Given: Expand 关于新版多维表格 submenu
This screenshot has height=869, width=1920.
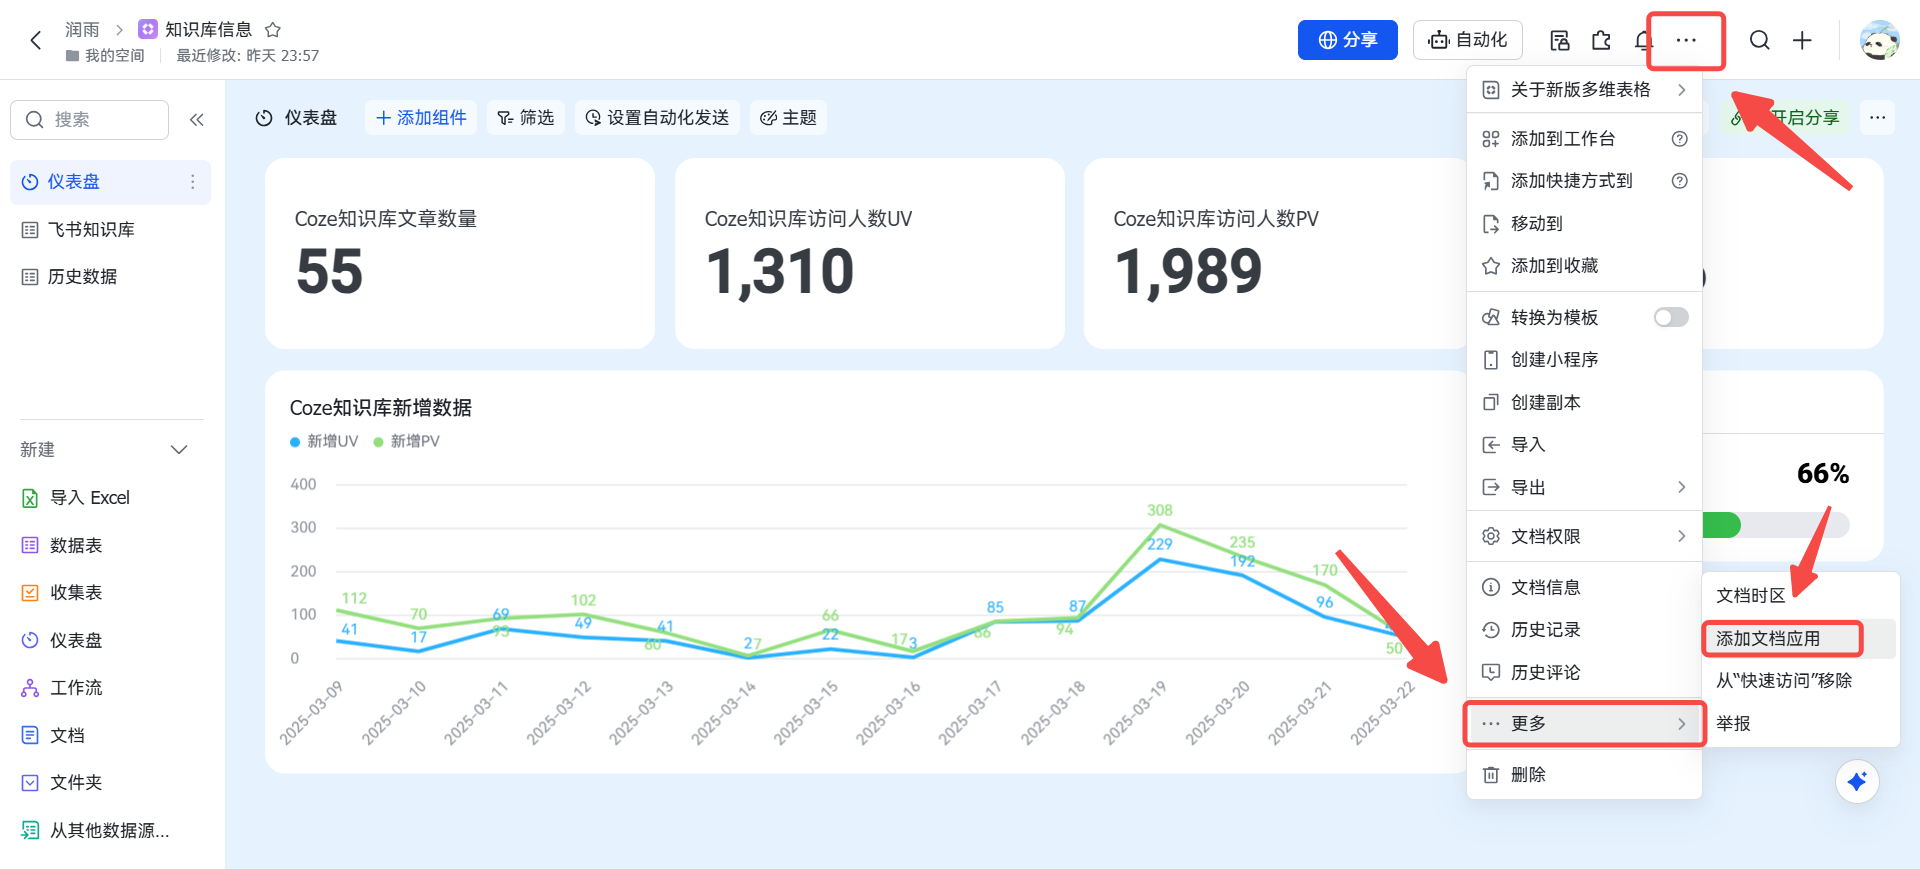Looking at the screenshot, I should pyautogui.click(x=1584, y=90).
